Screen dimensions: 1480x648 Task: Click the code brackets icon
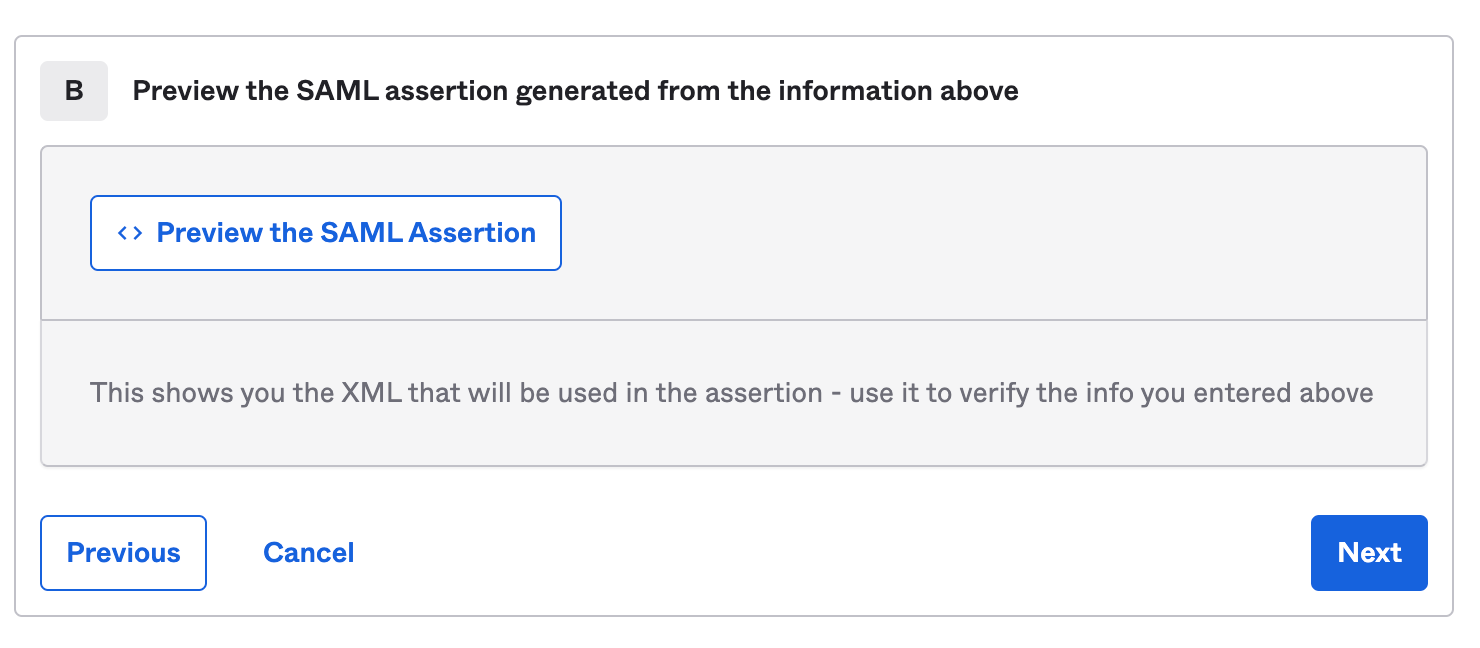tap(130, 233)
